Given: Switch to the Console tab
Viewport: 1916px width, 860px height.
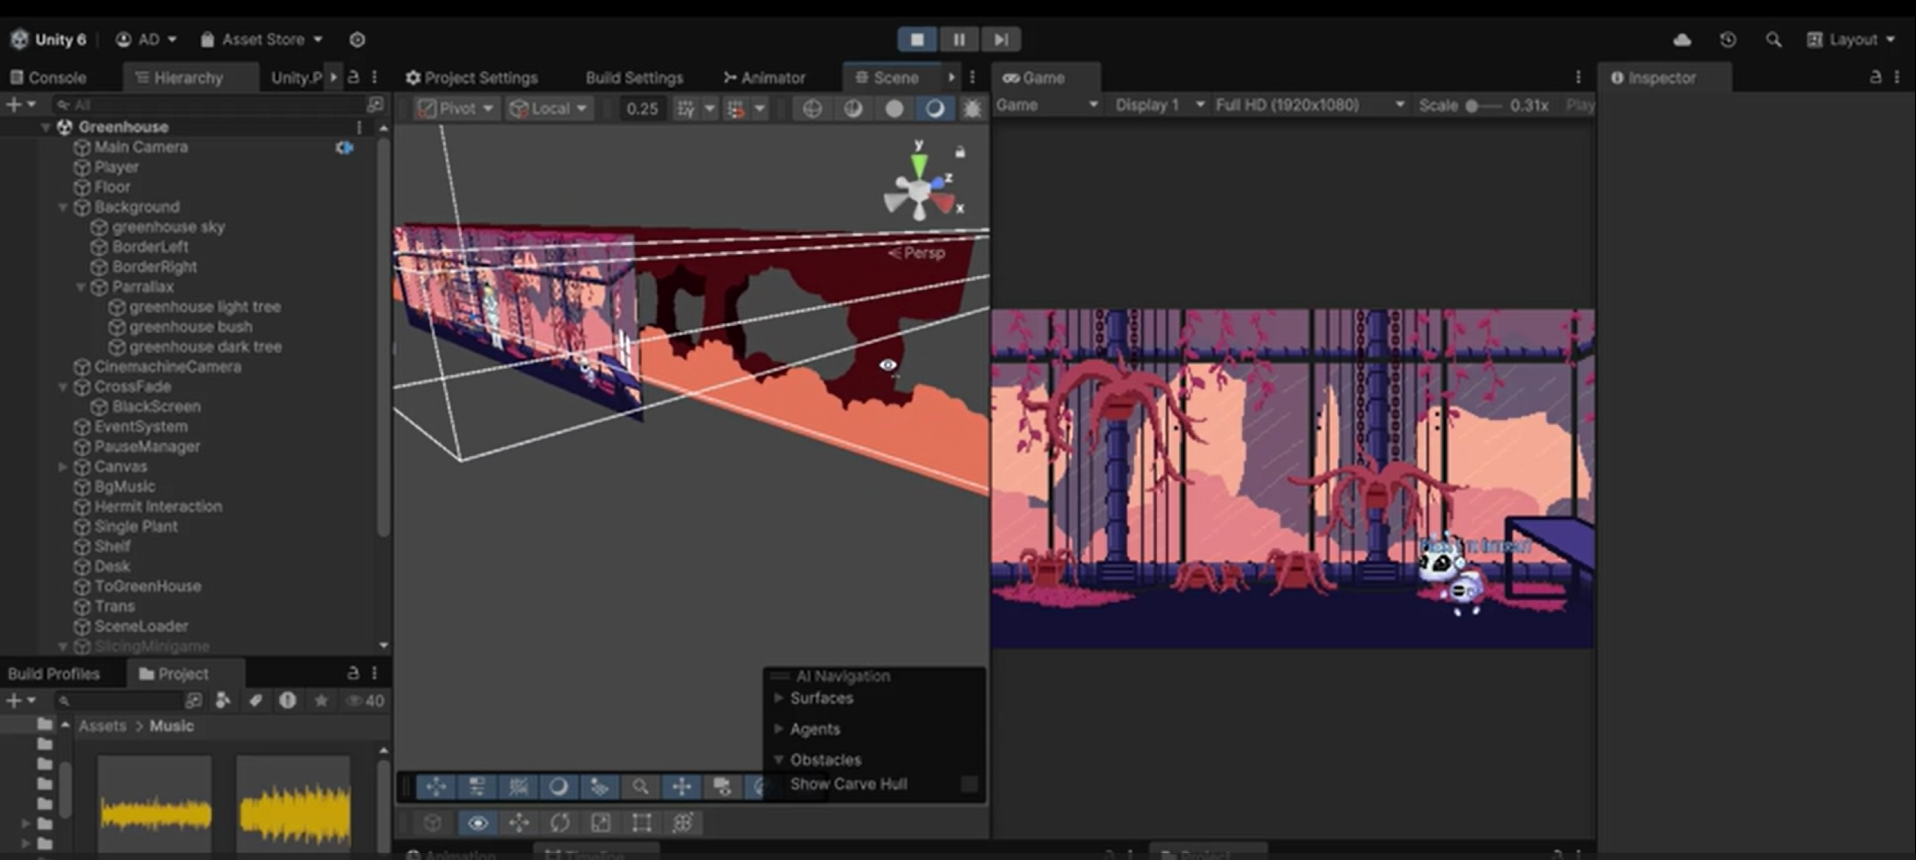Looking at the screenshot, I should pyautogui.click(x=48, y=77).
